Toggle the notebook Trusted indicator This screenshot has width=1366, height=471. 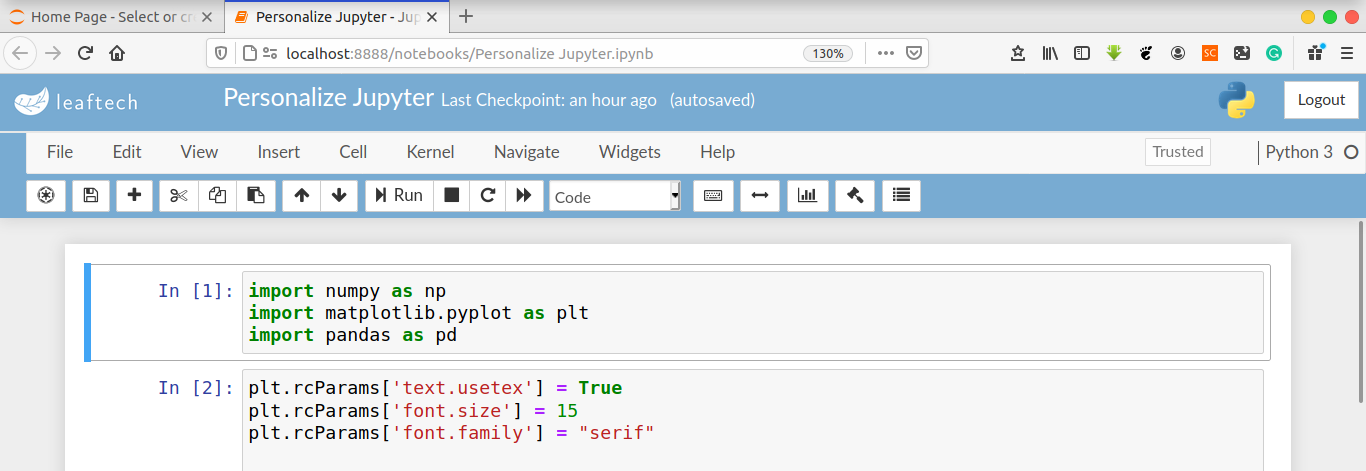coord(1177,152)
